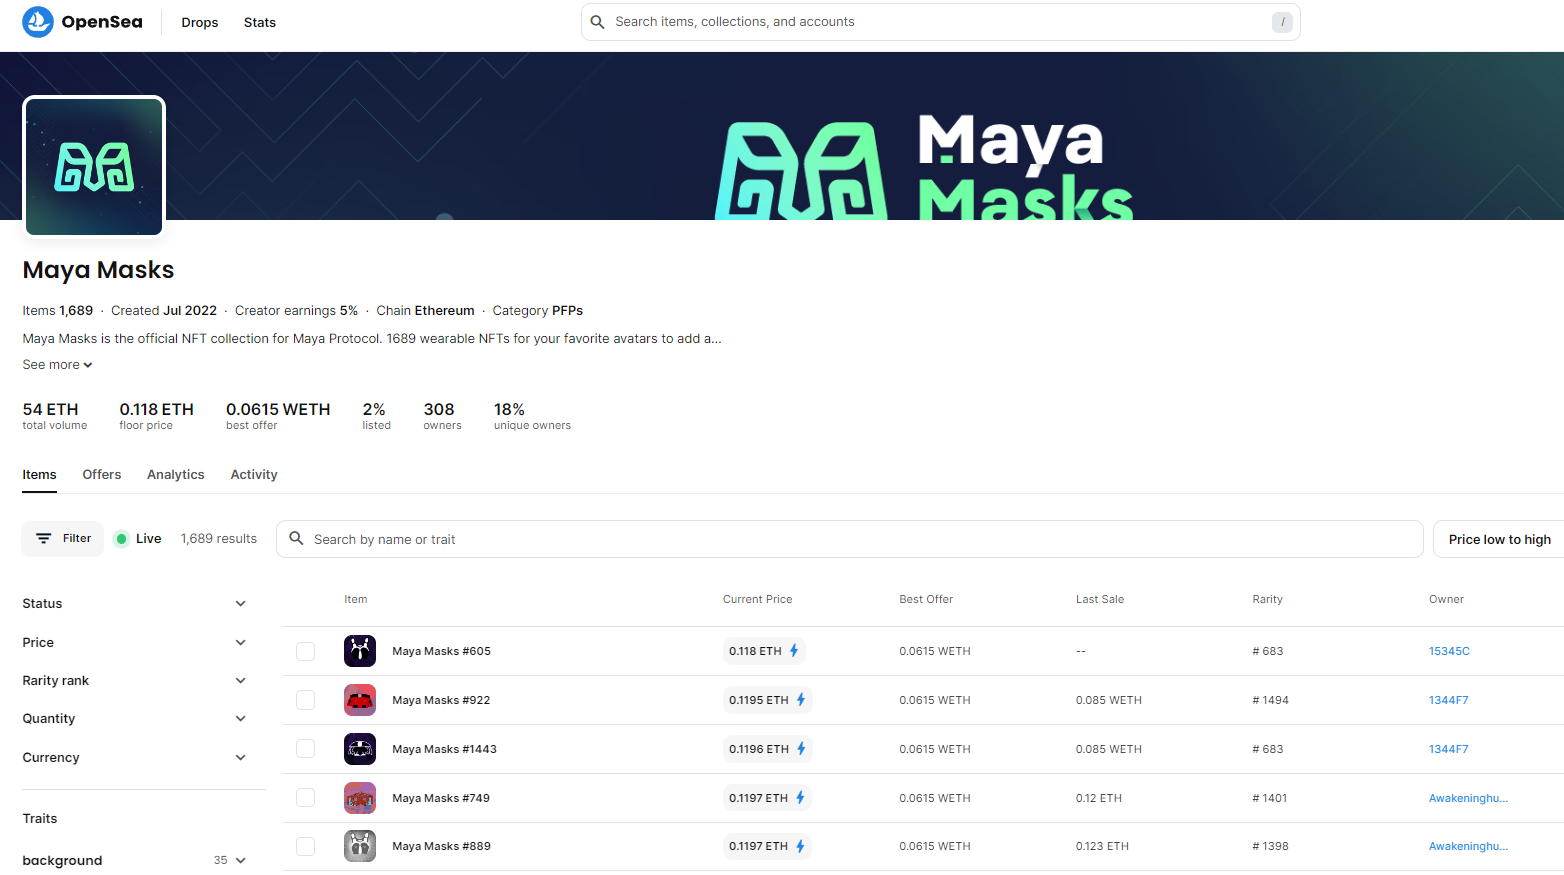The height and width of the screenshot is (875, 1564).
Task: Select checkbox for Maya Masks #1443
Action: coord(306,749)
